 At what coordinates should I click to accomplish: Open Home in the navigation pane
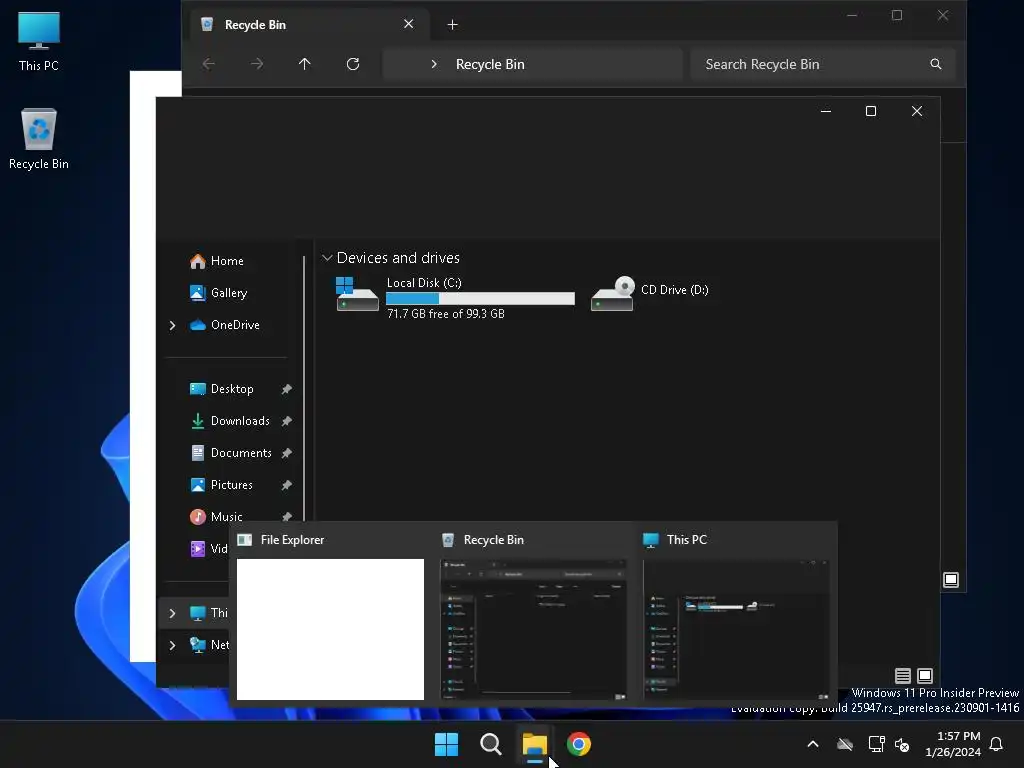pos(227,261)
